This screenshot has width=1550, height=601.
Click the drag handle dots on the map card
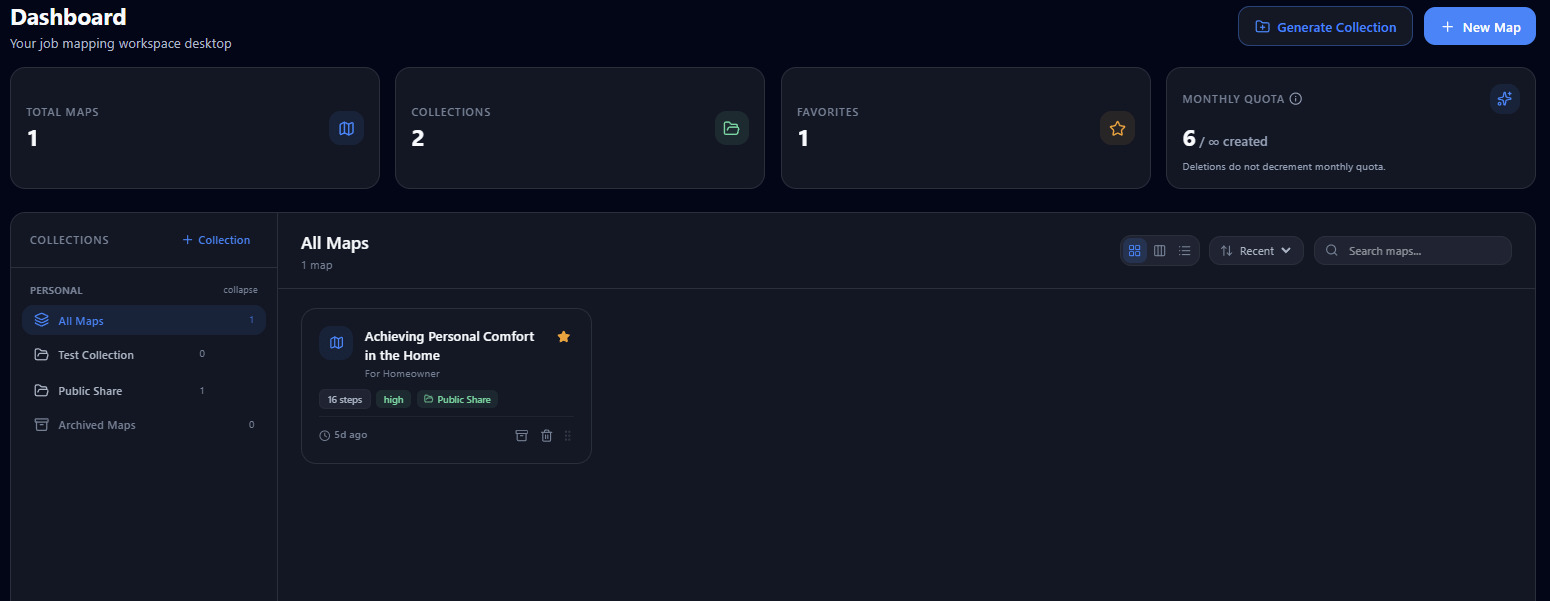click(568, 435)
